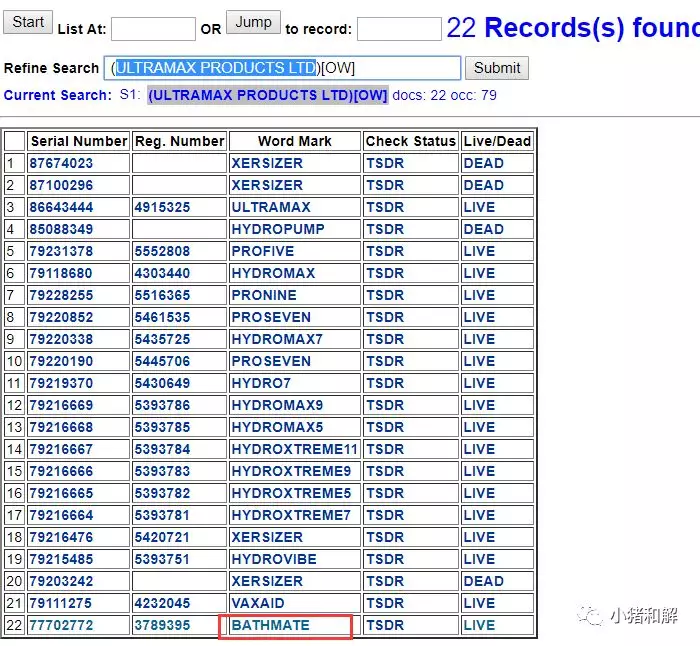Open serial number 79118680

[61, 273]
